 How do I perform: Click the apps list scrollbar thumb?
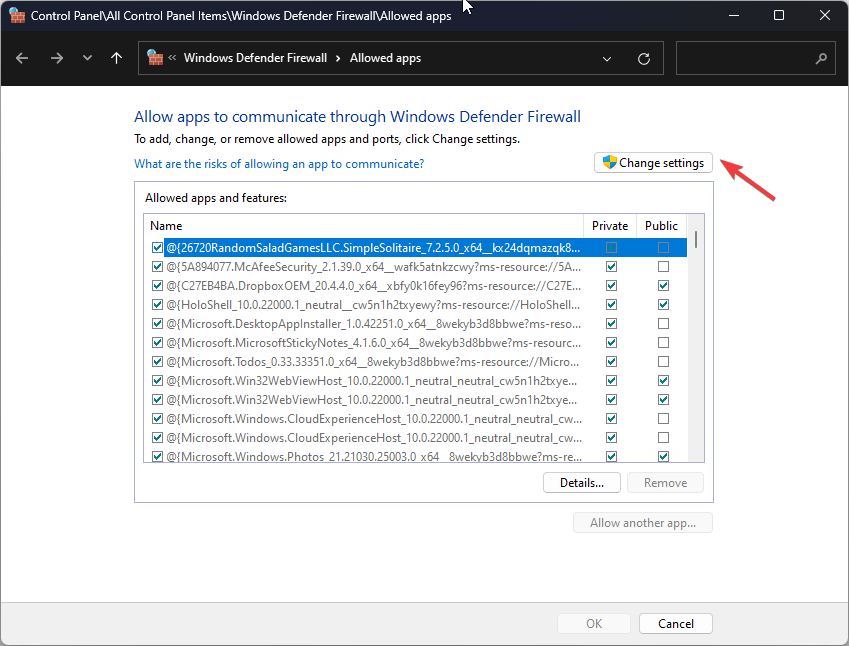696,239
